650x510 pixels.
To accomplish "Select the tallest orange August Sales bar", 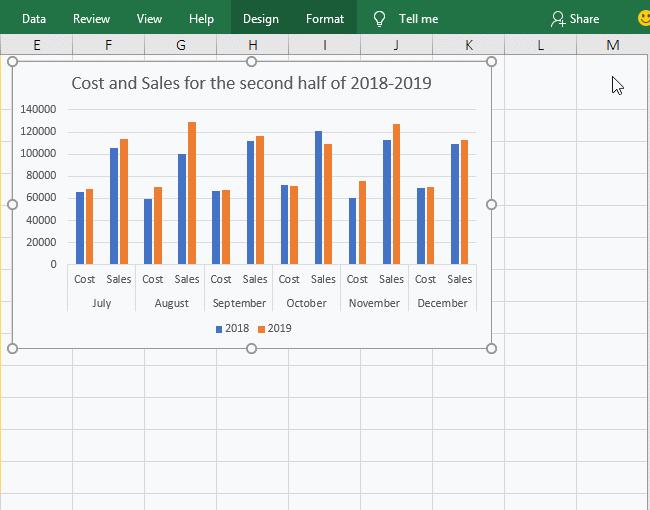I will (x=192, y=193).
